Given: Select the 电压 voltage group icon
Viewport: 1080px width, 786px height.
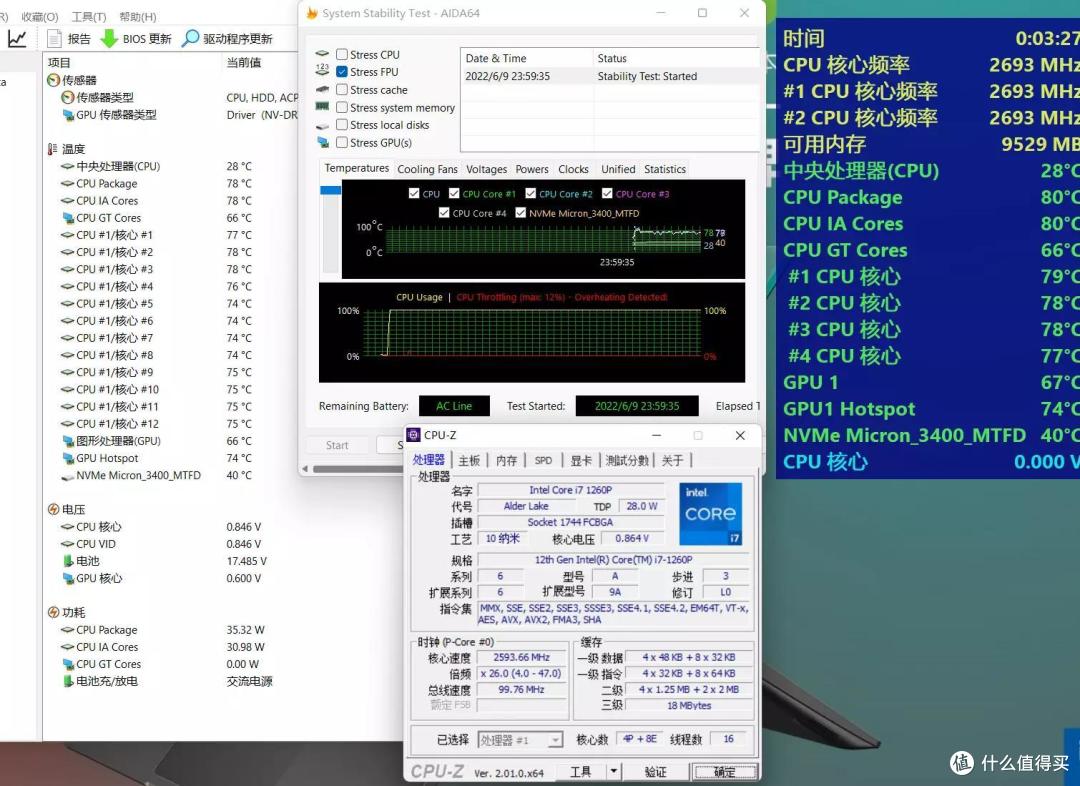Looking at the screenshot, I should click(54, 509).
